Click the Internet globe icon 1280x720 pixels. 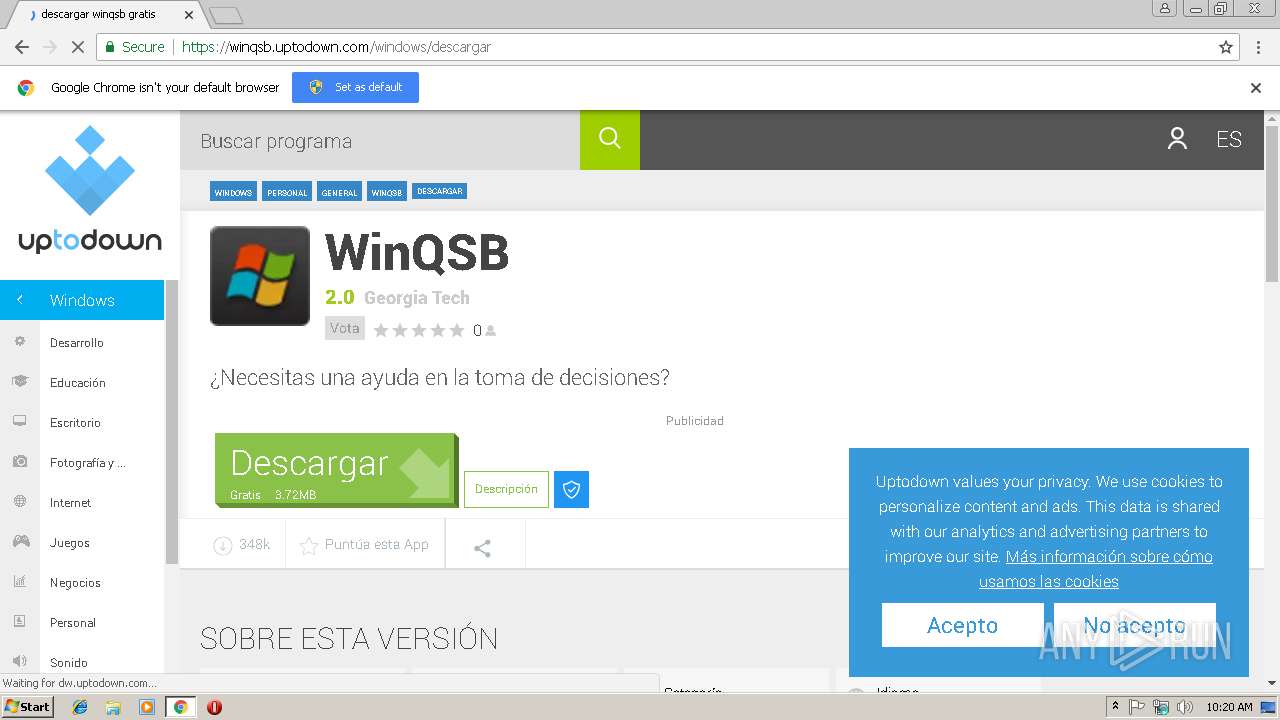[x=19, y=501]
